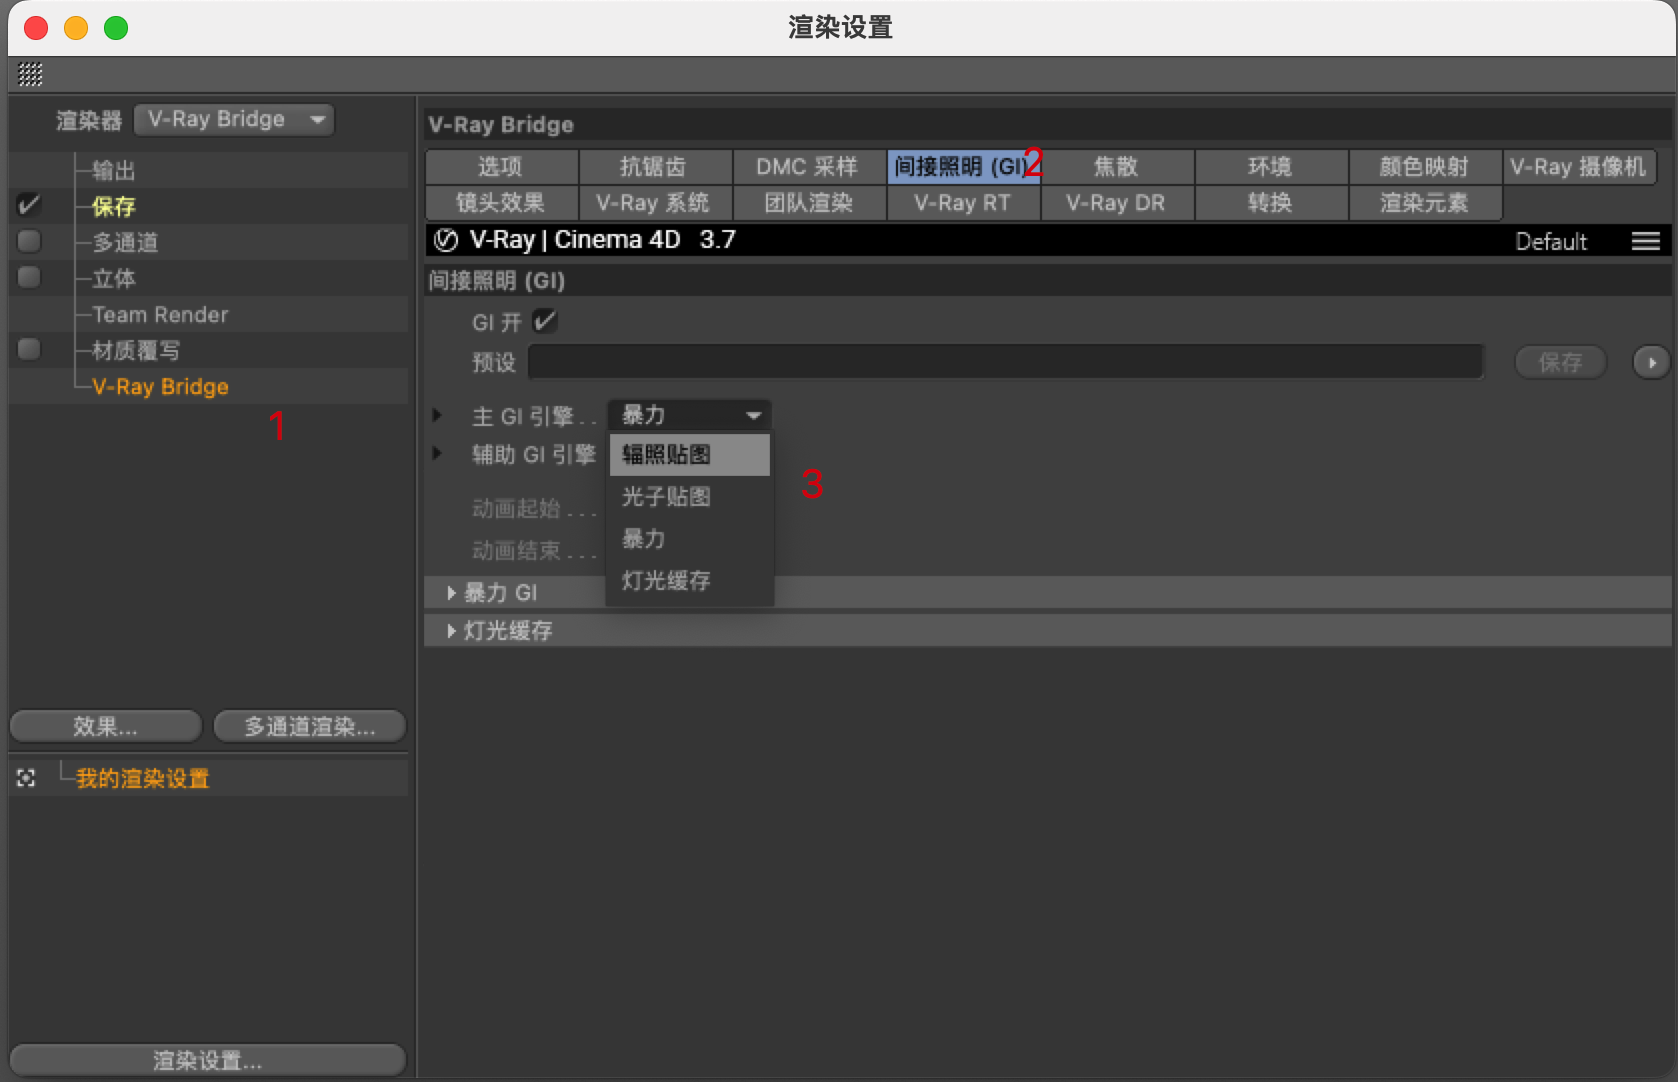
Task: Click into the 预设 text field
Action: [1006, 362]
